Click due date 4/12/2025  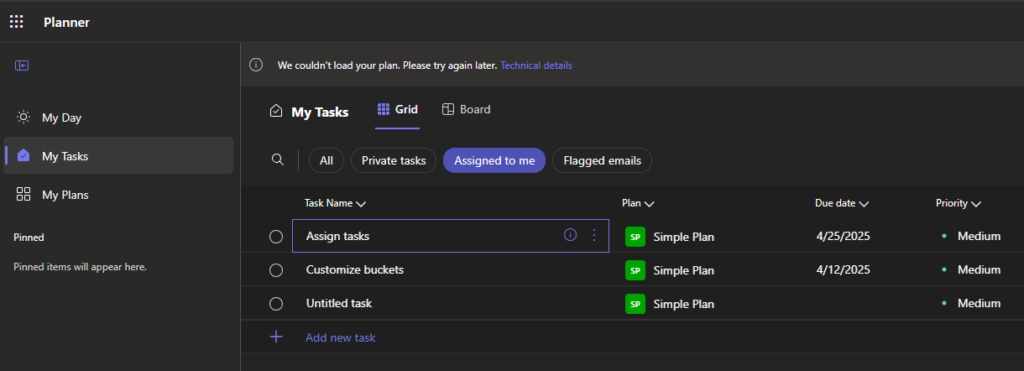pyautogui.click(x=844, y=269)
